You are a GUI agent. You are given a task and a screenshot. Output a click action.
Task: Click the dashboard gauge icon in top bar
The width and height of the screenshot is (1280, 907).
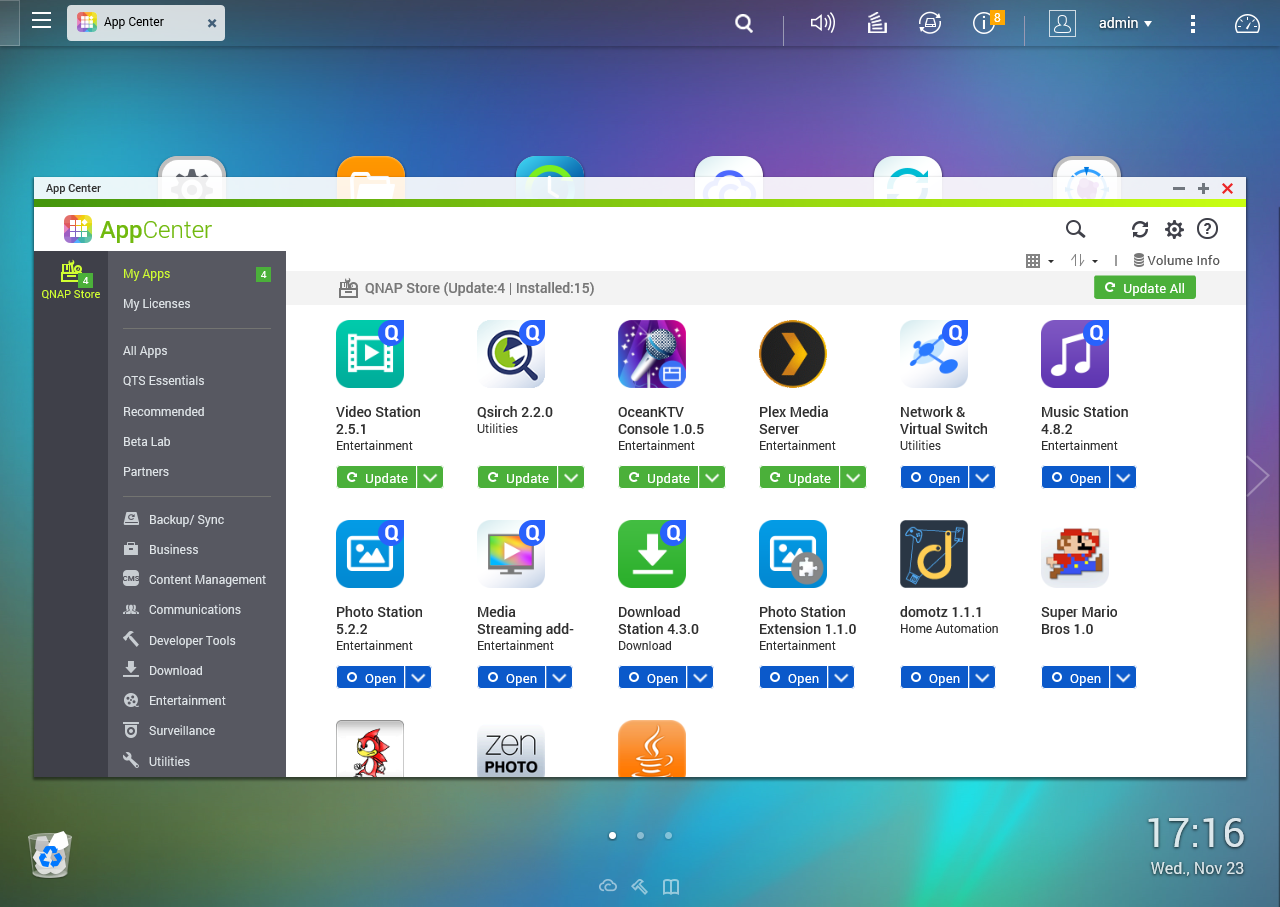(1247, 23)
